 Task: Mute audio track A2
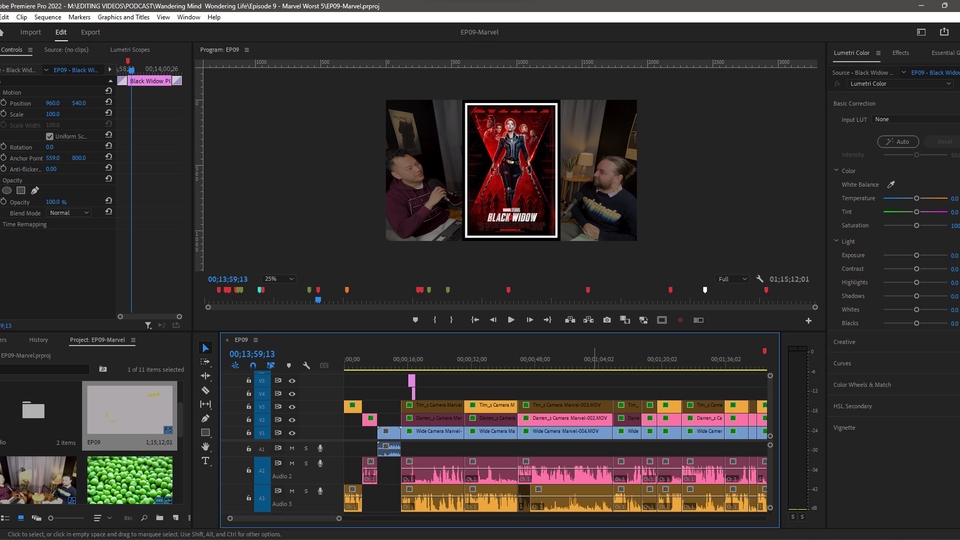coord(292,463)
